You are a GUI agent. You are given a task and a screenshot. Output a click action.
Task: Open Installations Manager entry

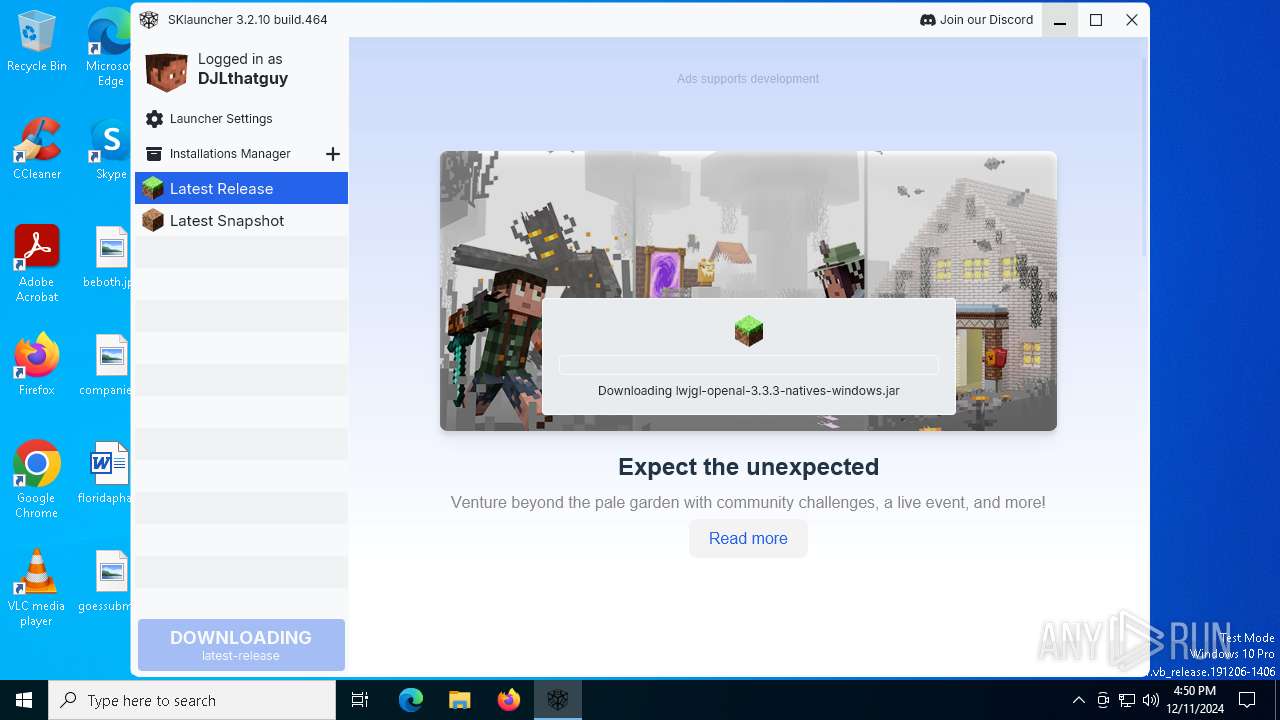(x=230, y=154)
